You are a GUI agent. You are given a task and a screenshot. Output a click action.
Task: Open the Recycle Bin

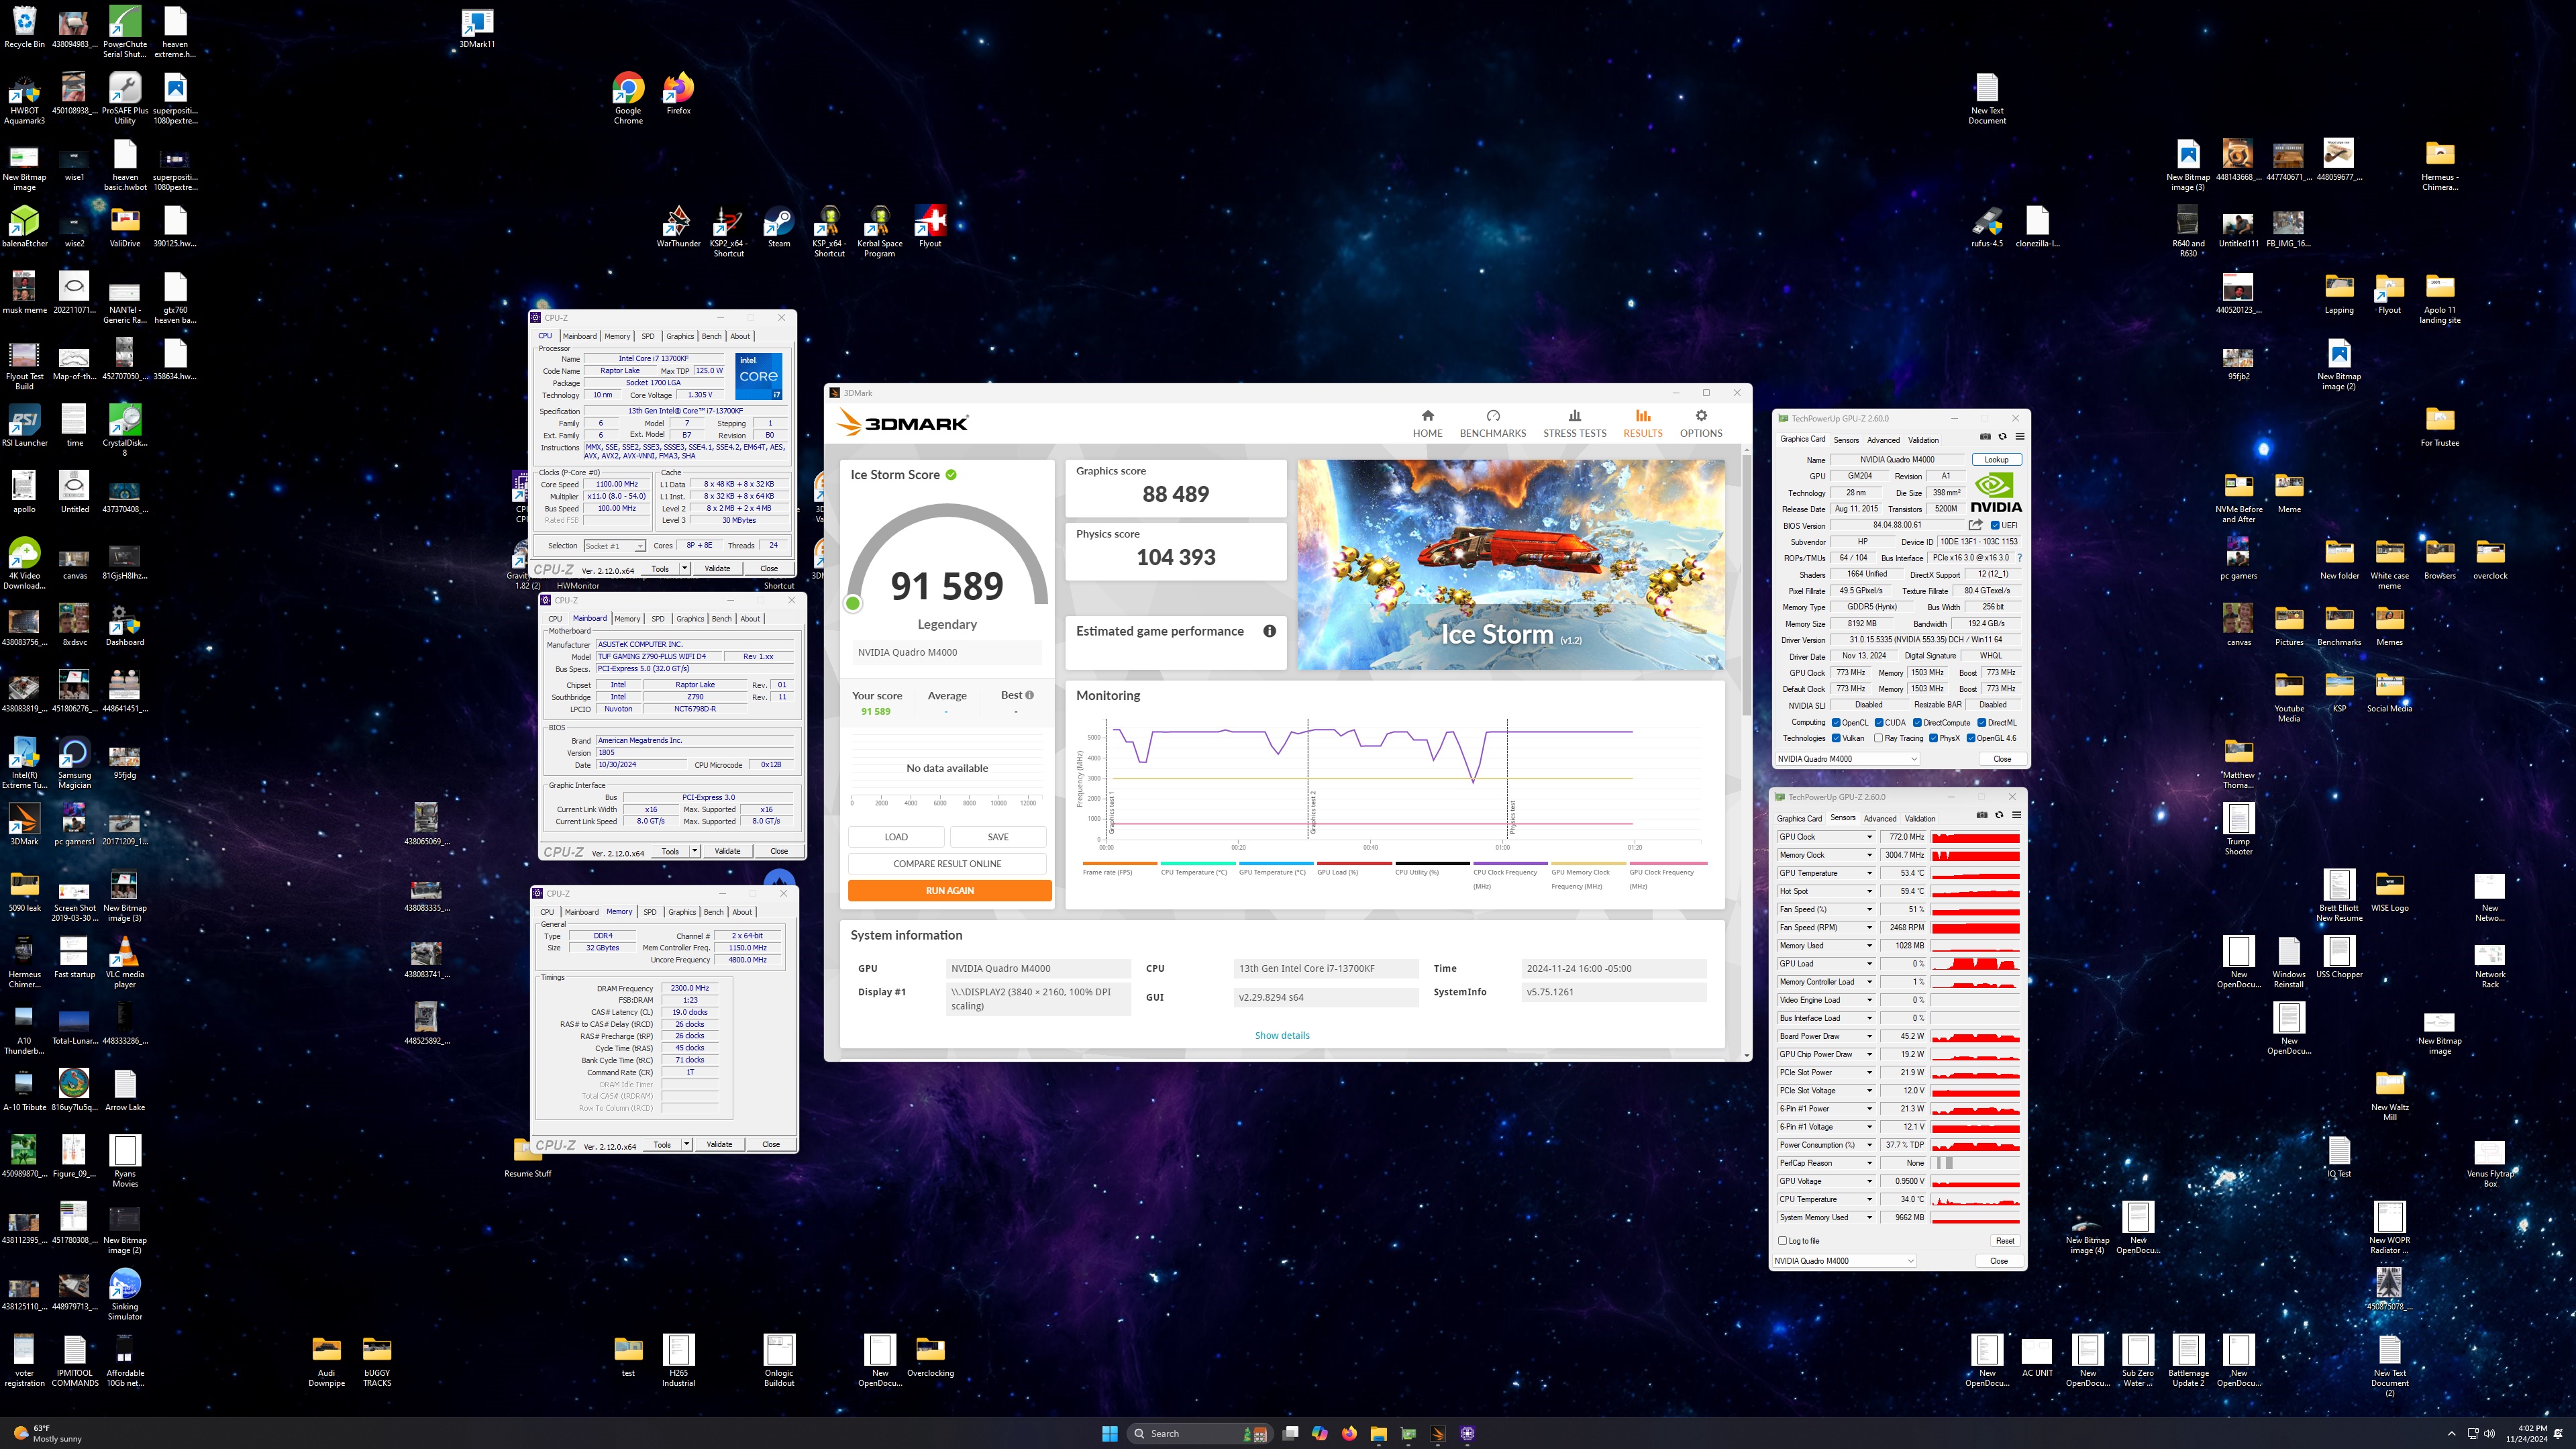(24, 28)
